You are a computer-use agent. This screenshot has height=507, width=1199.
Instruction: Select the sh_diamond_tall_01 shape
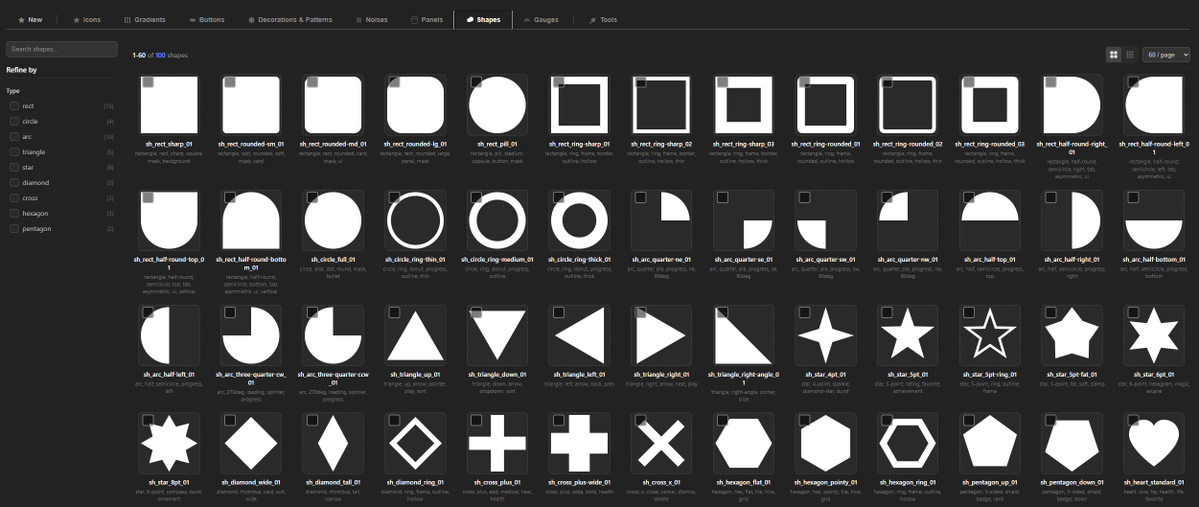point(333,442)
